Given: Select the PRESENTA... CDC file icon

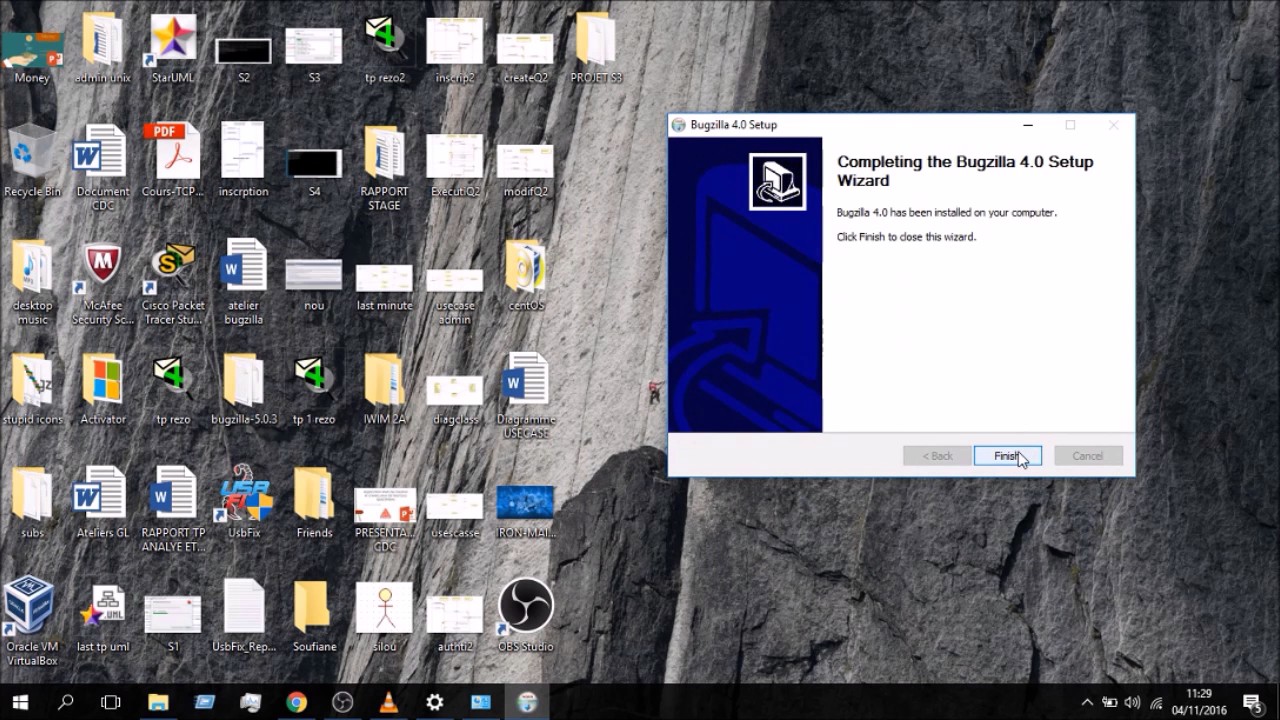Looking at the screenshot, I should 385,520.
